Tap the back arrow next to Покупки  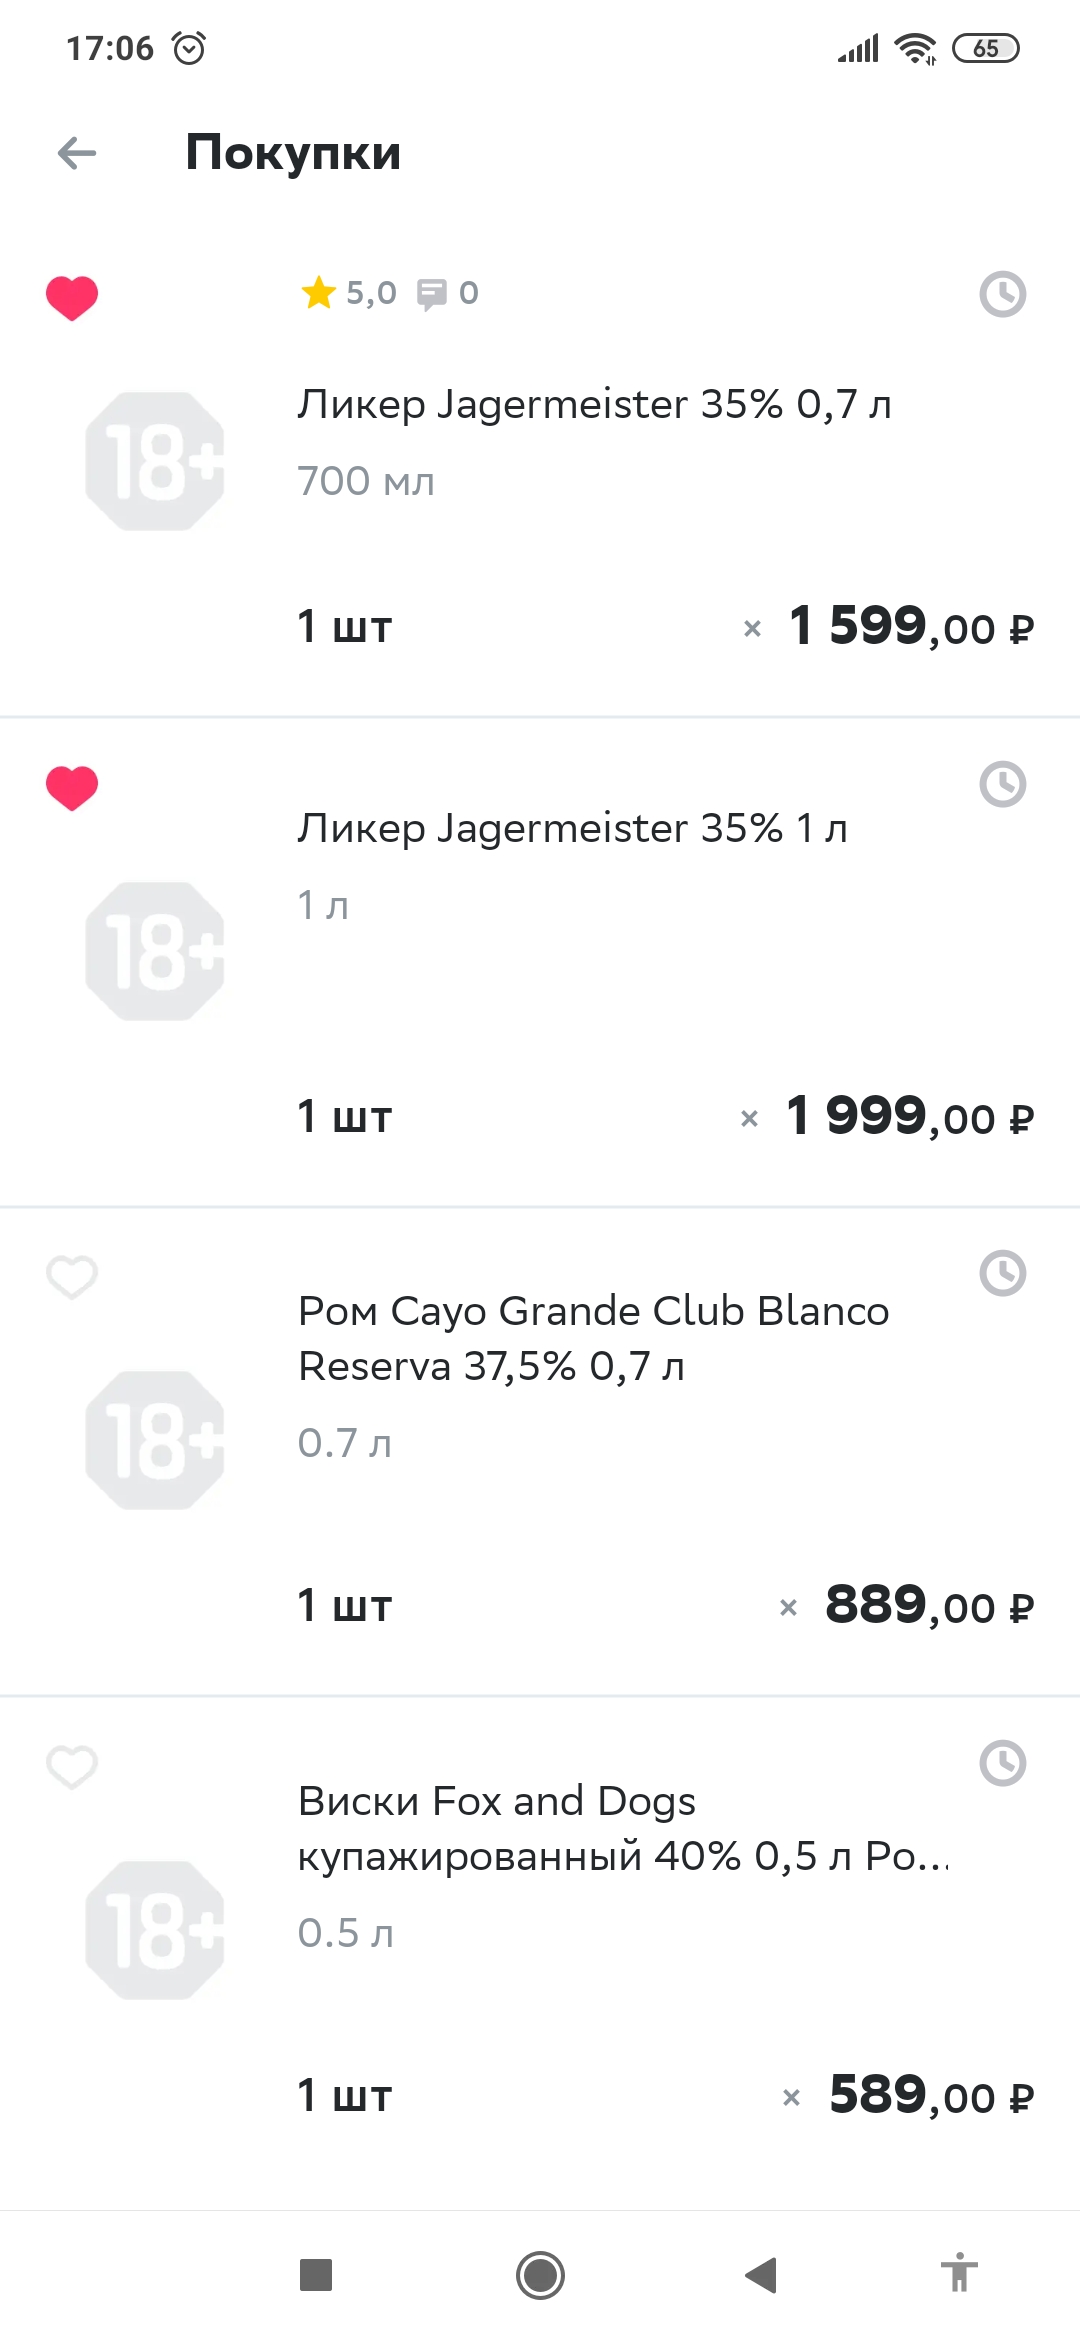(77, 153)
